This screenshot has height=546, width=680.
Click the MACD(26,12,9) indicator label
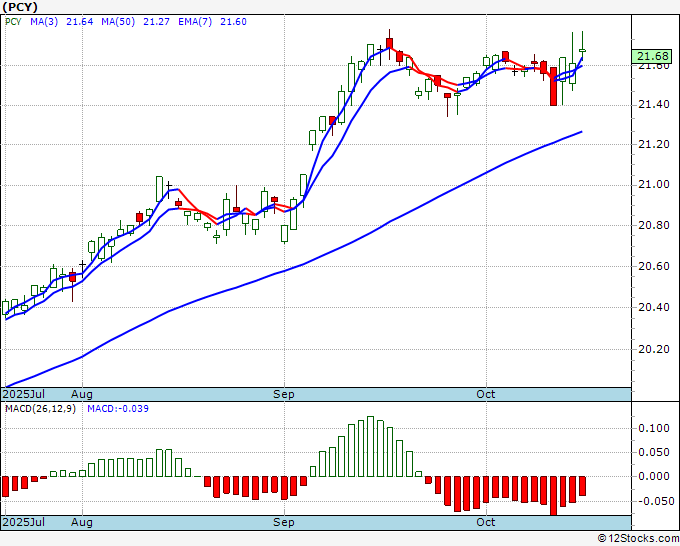click(40, 409)
